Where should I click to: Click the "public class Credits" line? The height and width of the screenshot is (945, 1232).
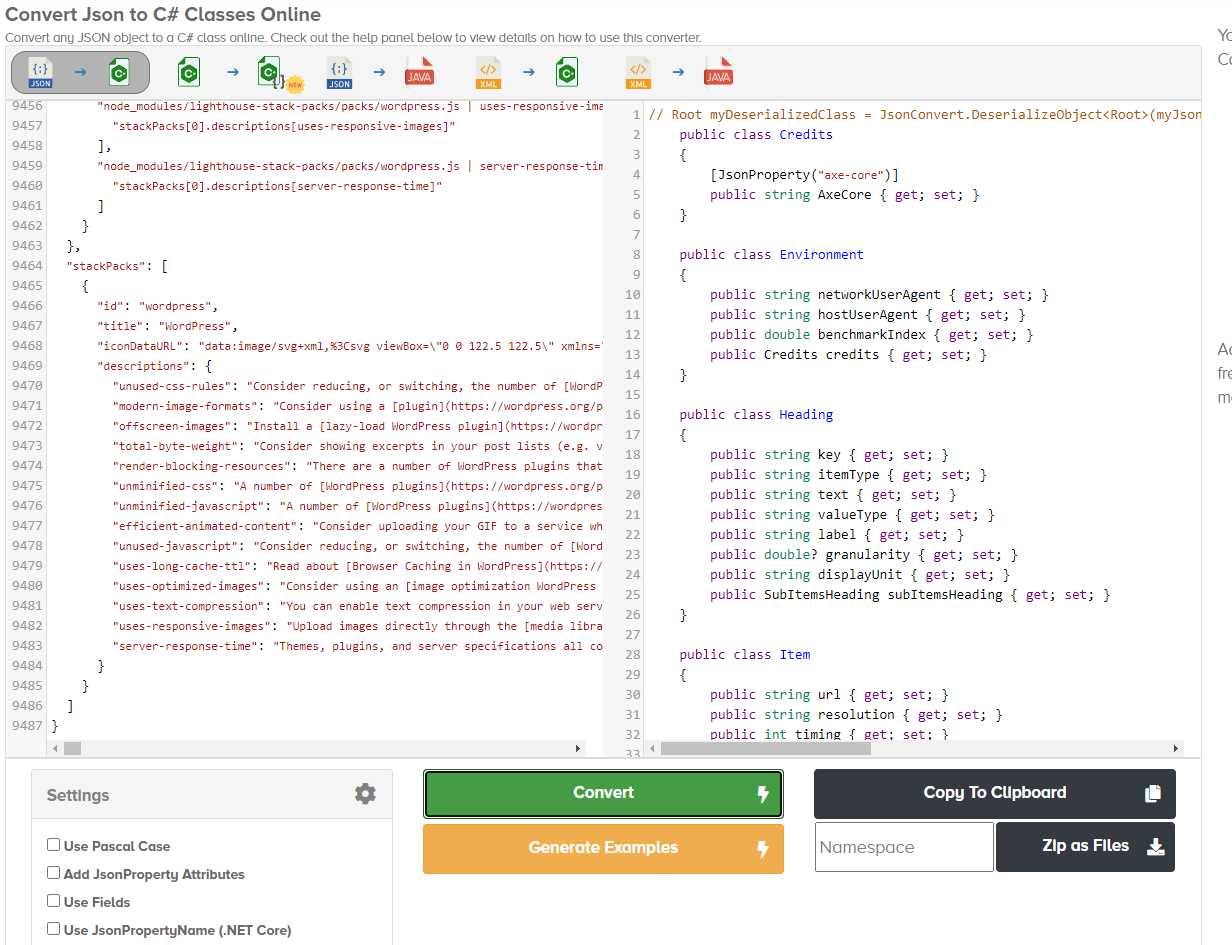(x=756, y=134)
